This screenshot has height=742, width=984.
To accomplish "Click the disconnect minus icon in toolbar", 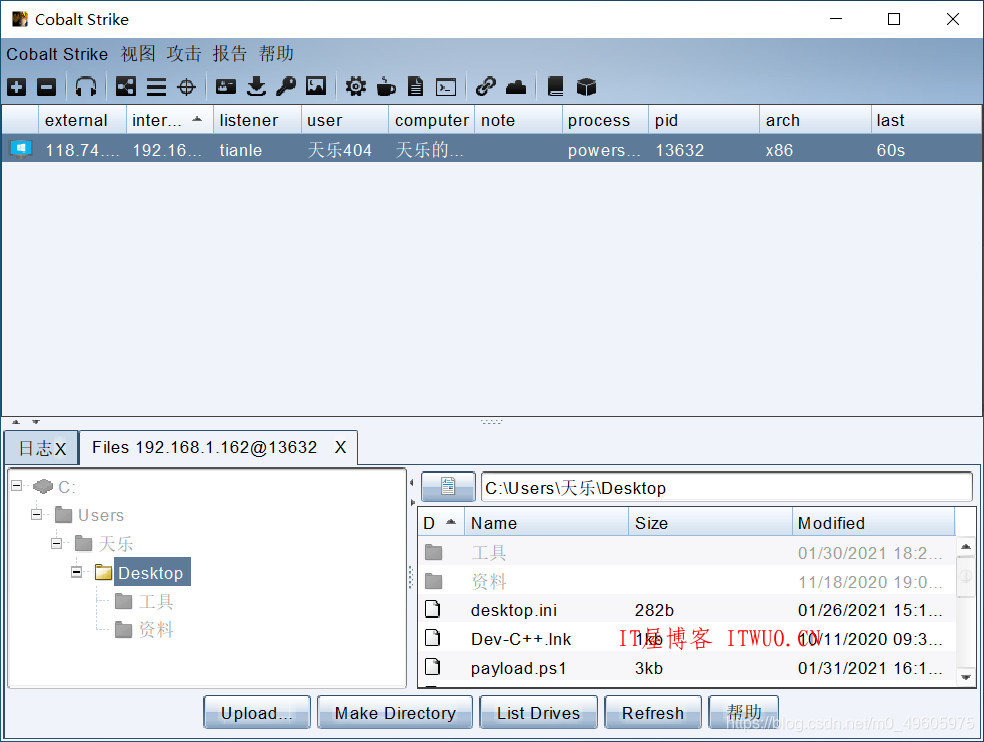I will 46,87.
